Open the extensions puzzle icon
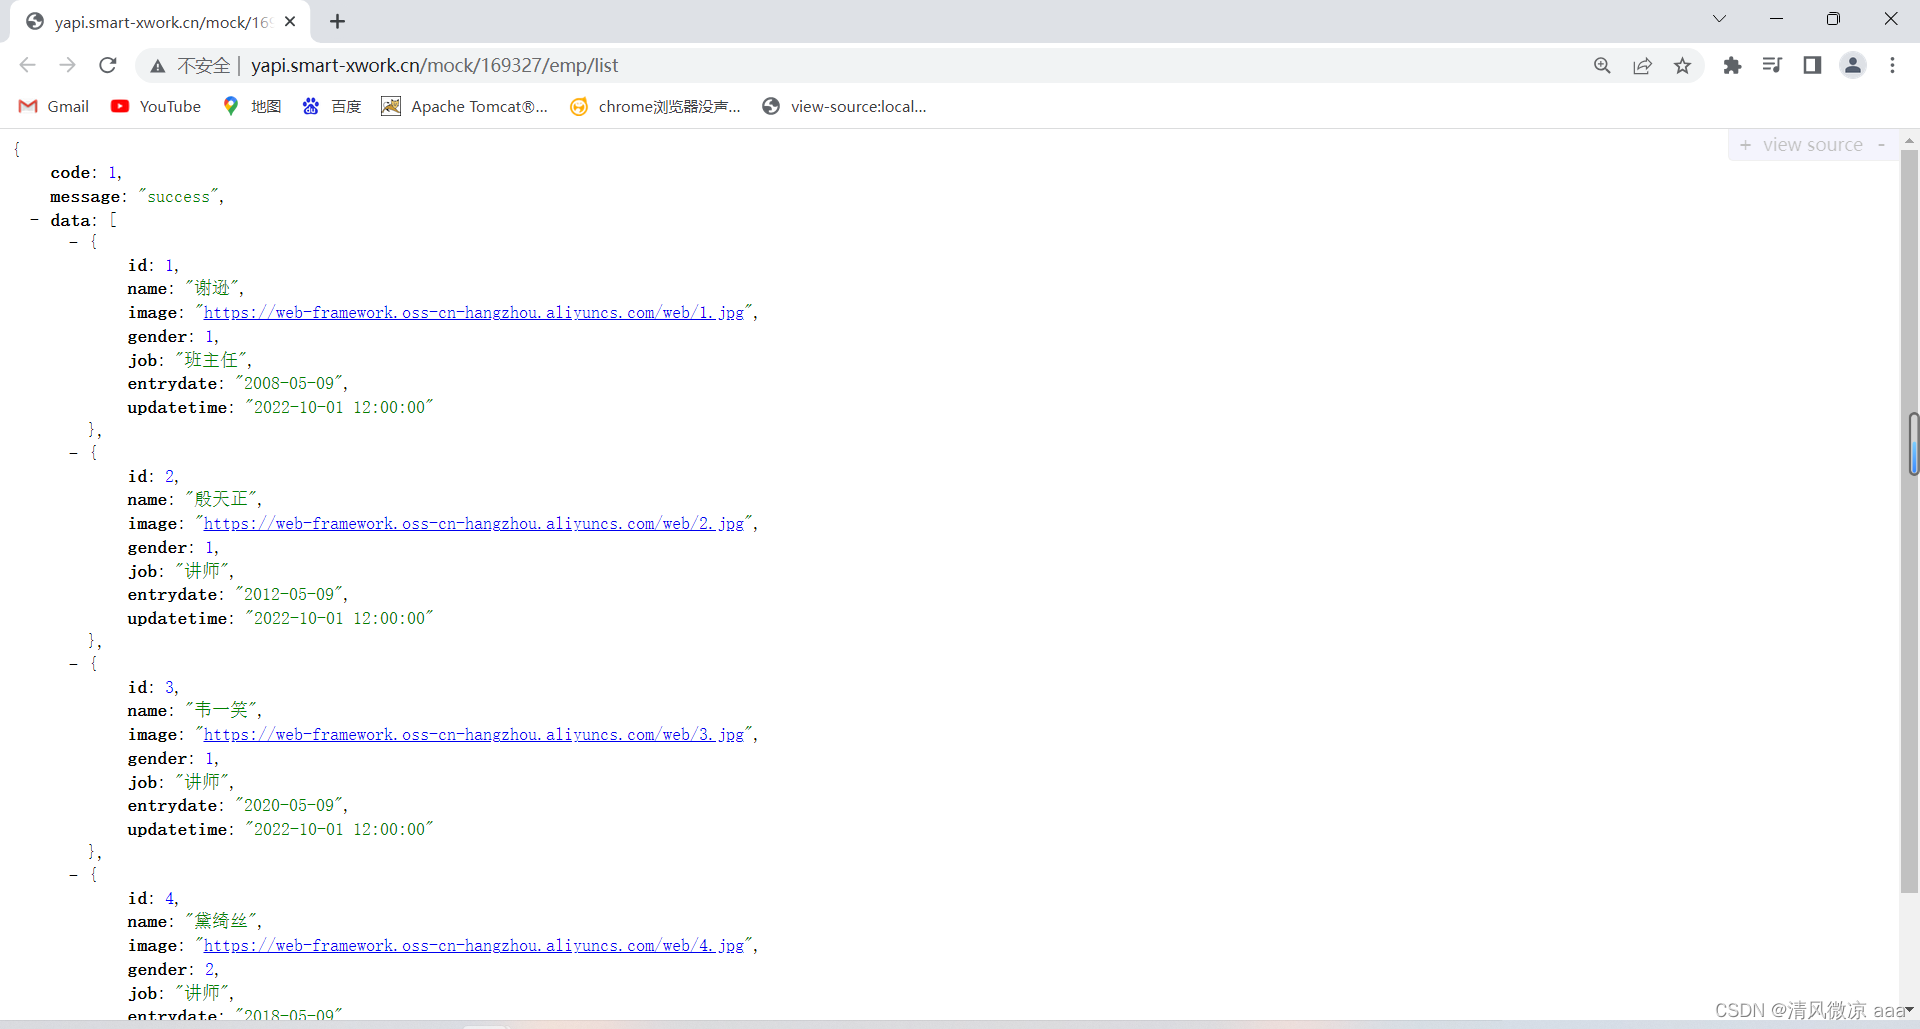Viewport: 1920px width, 1029px height. click(1732, 65)
